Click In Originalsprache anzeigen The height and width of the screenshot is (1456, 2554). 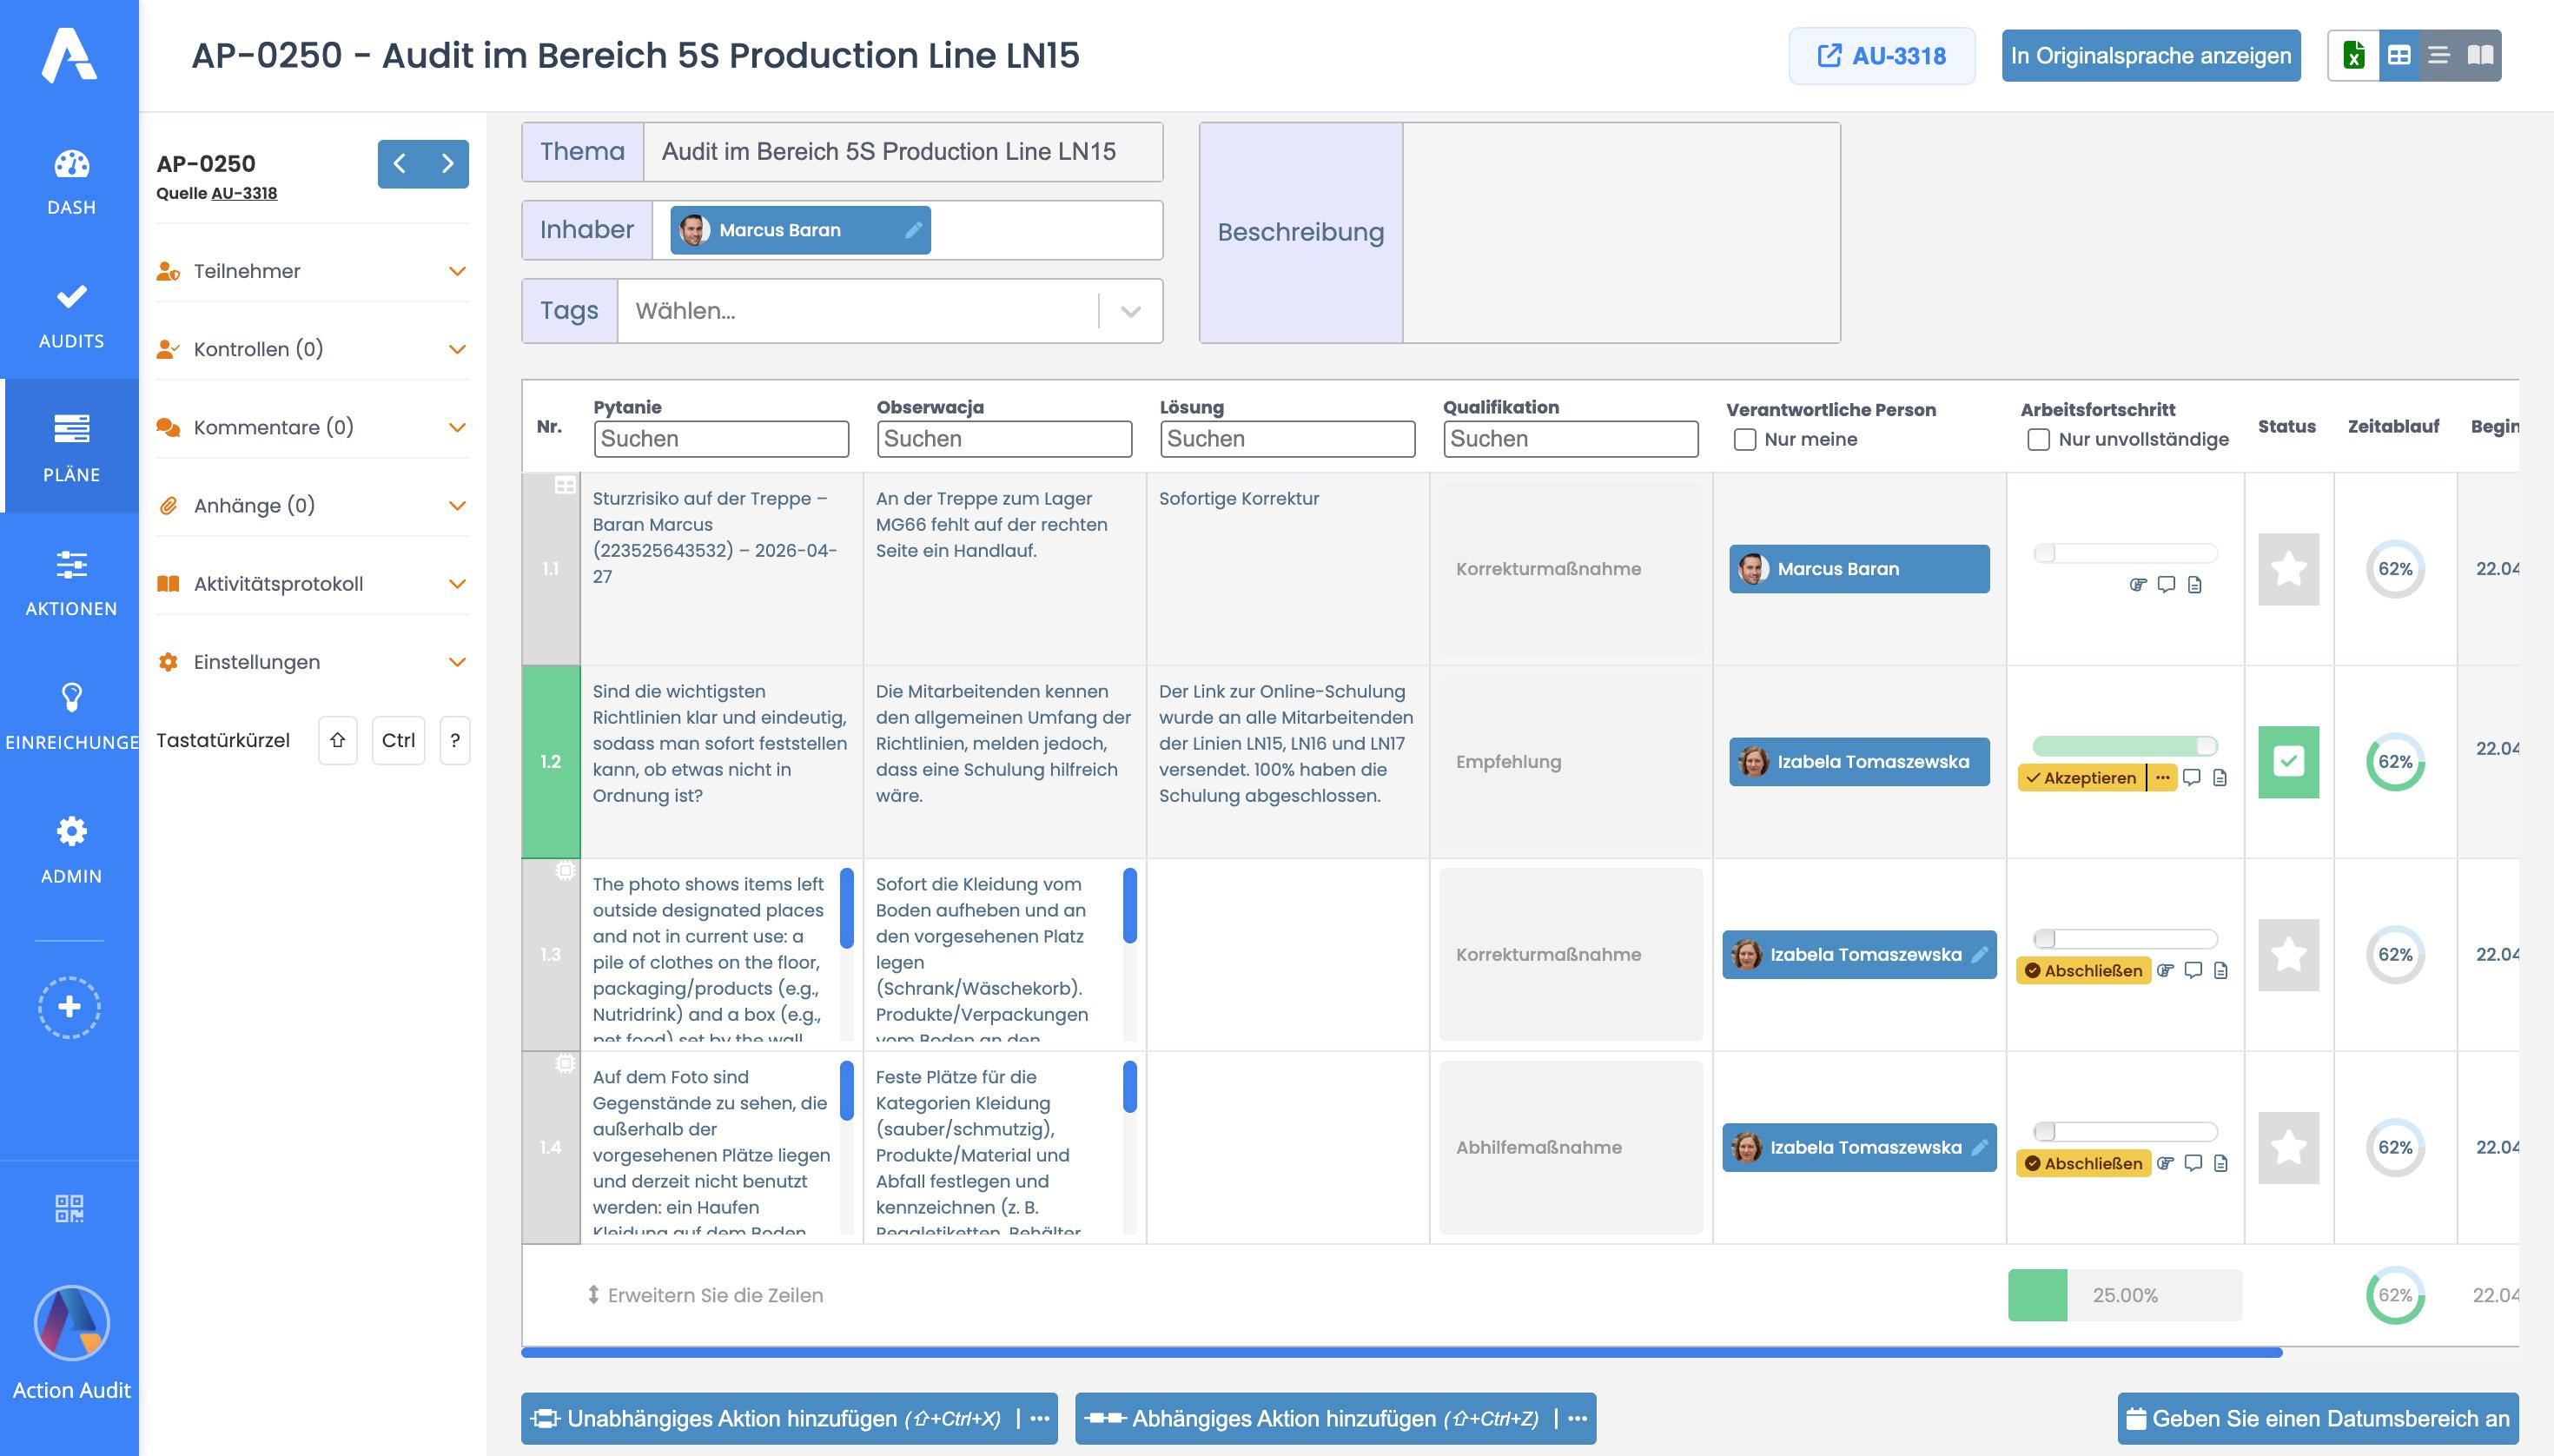pyautogui.click(x=2151, y=56)
